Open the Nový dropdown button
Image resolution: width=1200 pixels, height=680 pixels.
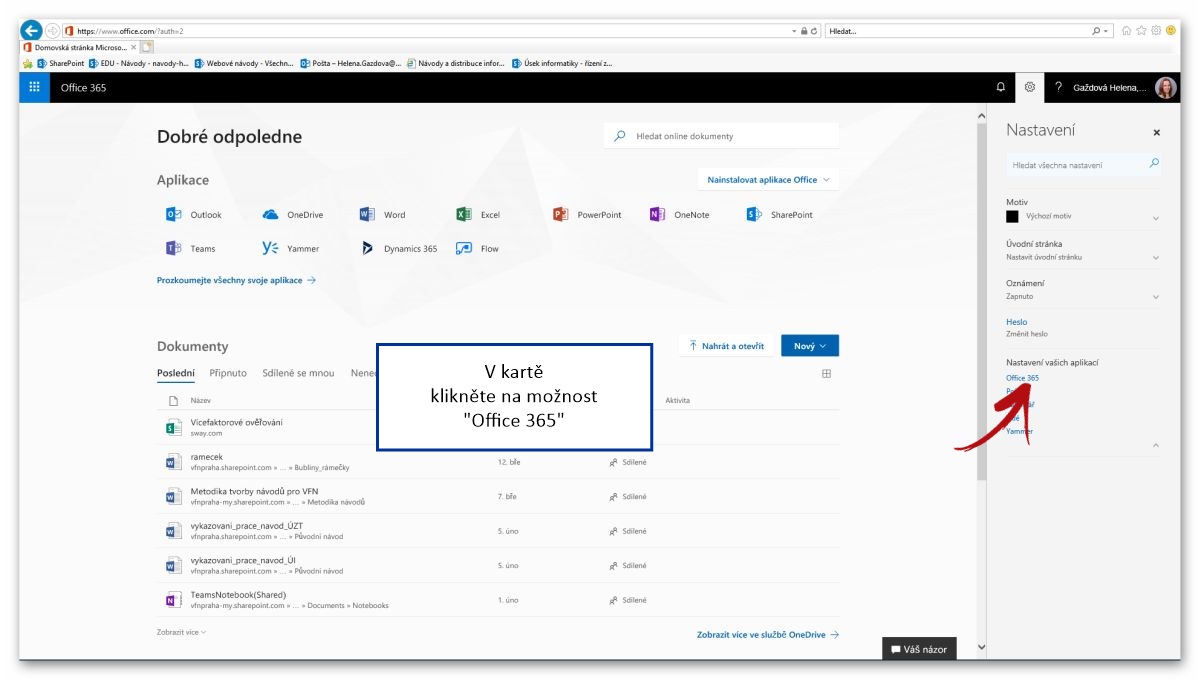[x=810, y=346]
